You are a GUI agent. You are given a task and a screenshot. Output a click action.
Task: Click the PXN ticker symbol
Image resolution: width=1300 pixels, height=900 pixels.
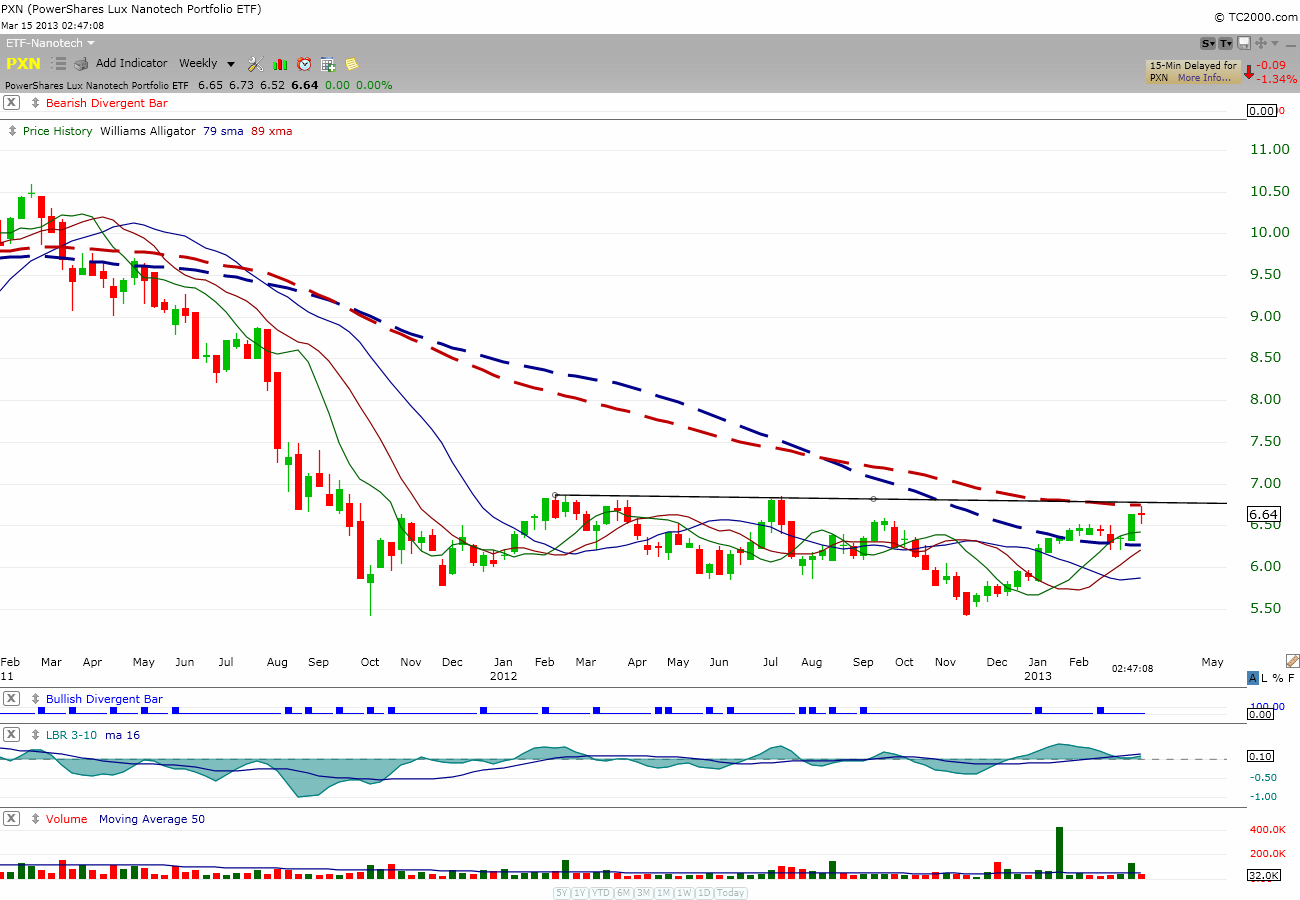pos(23,64)
